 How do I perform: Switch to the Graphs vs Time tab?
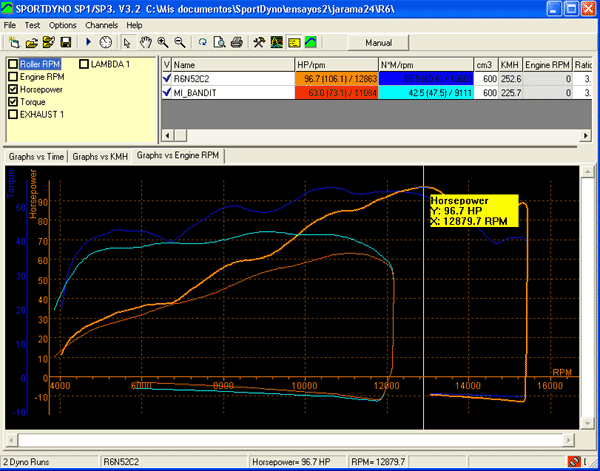(x=35, y=156)
